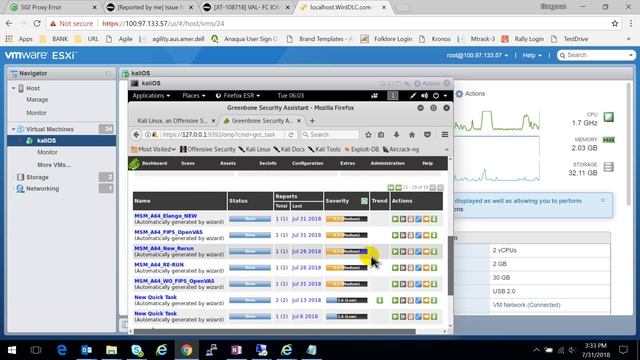The height and width of the screenshot is (360, 640).
Task: Go to previous page of task list
Action: [398, 187]
